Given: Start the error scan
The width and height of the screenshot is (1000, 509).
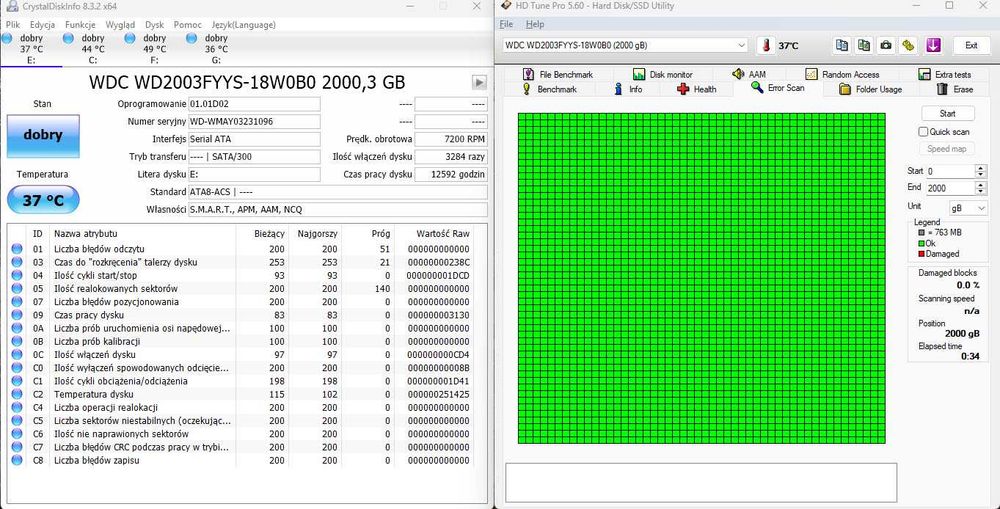Looking at the screenshot, I should click(x=948, y=114).
